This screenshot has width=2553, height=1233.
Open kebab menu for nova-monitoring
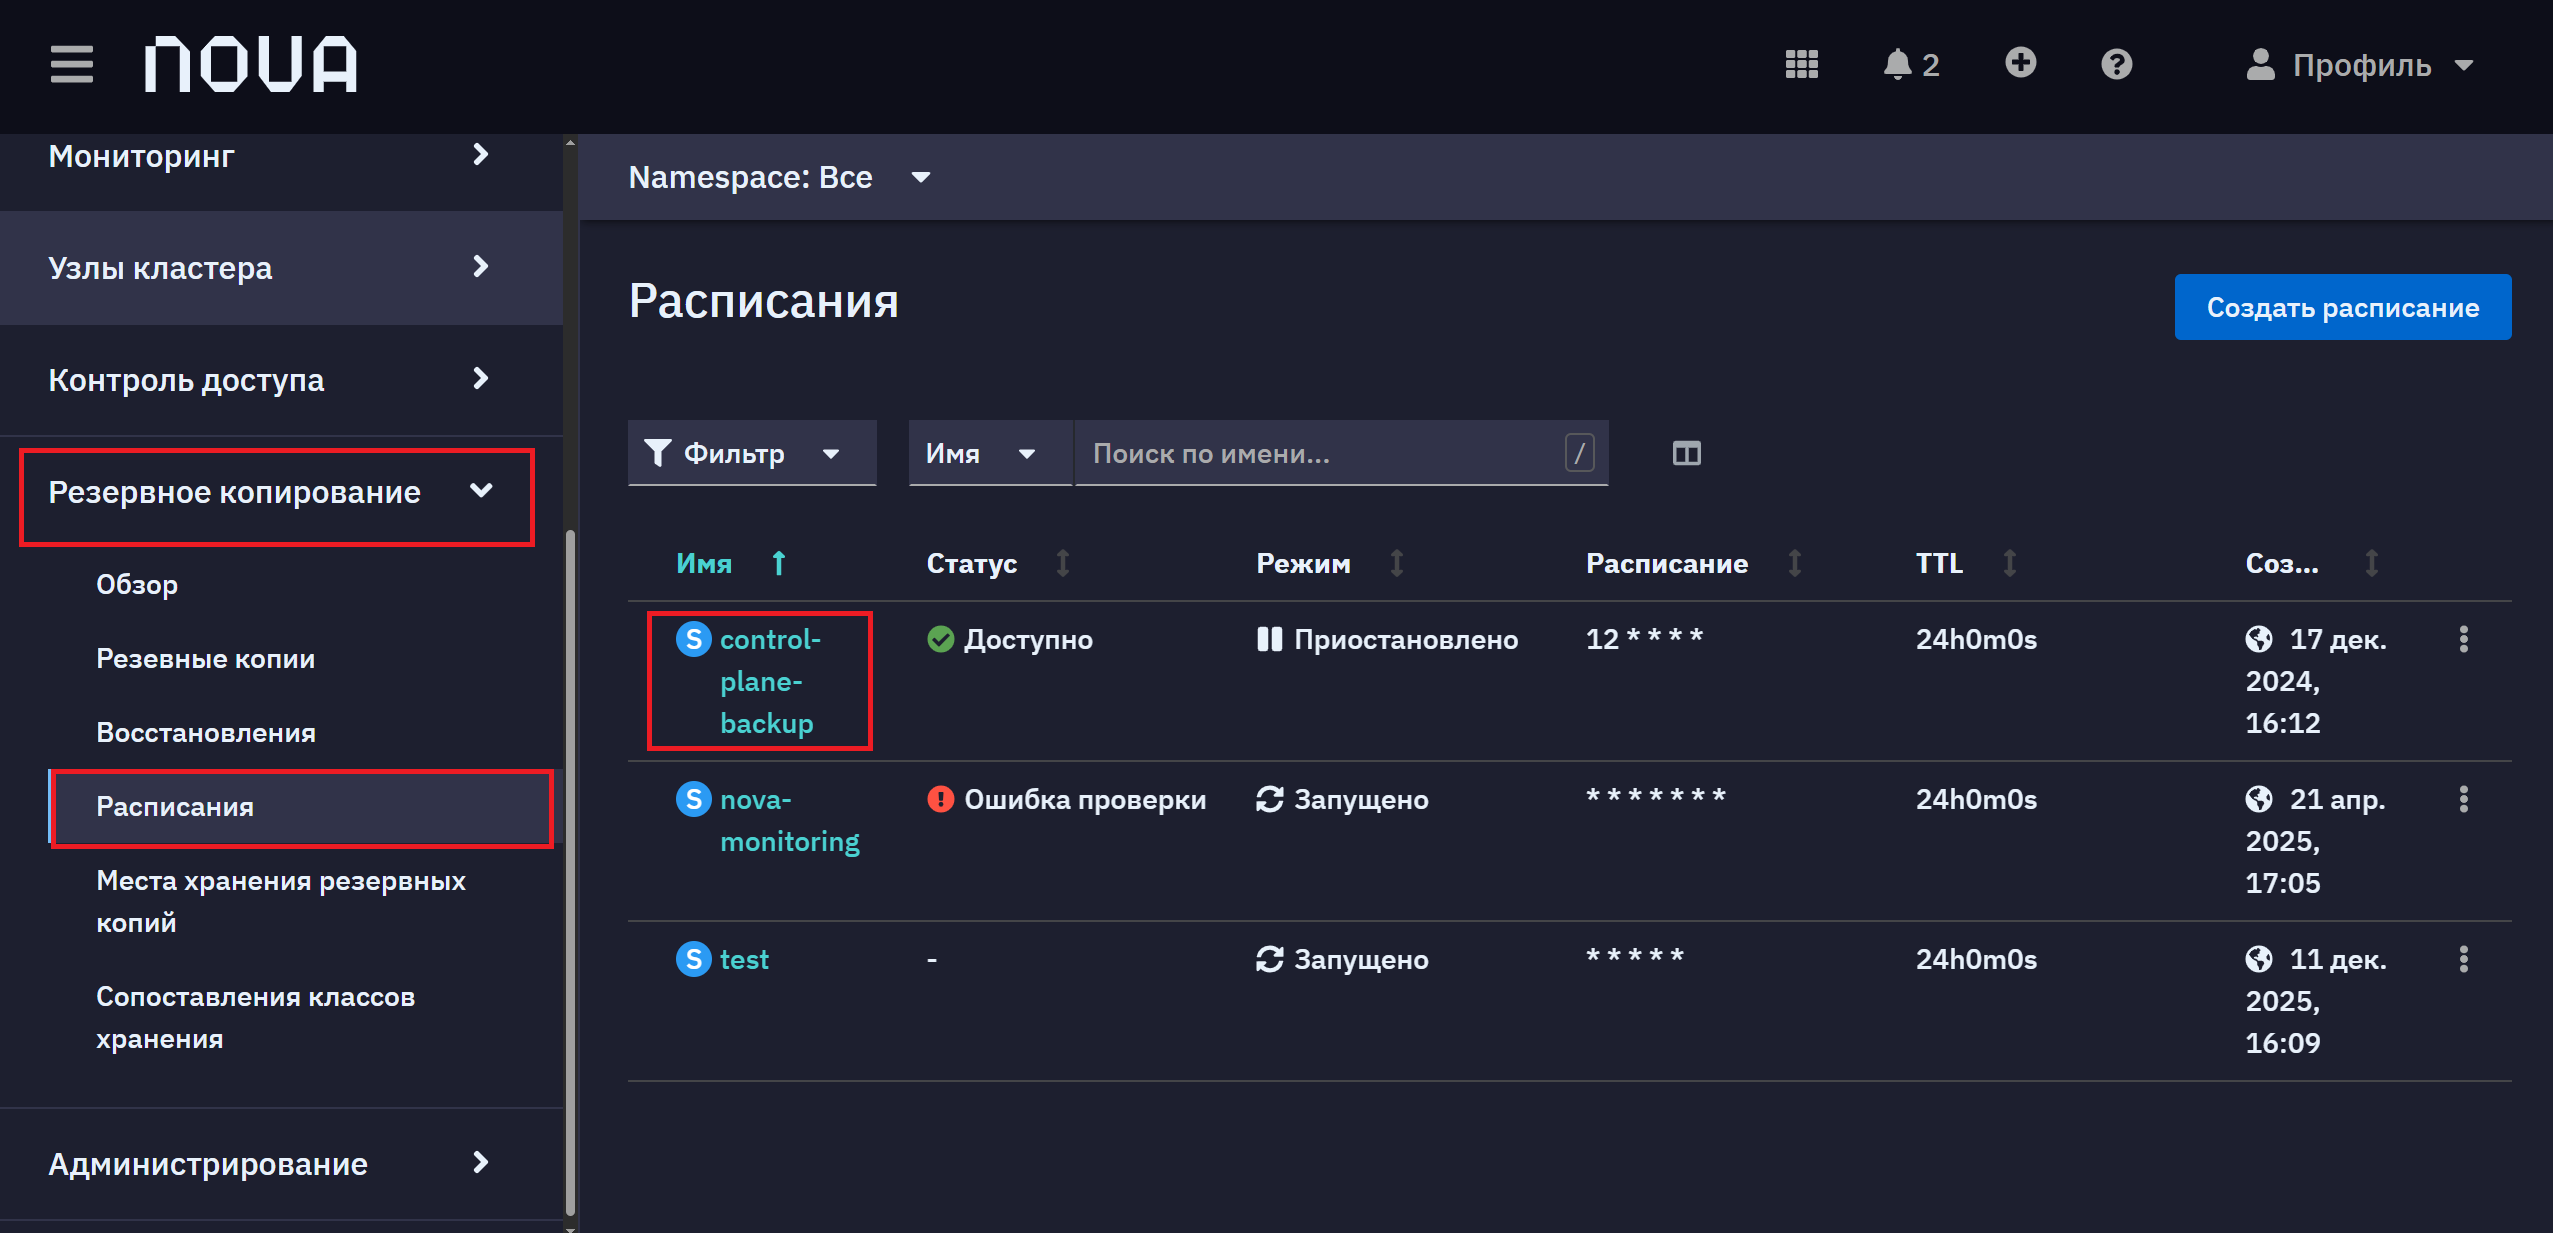pos(2463,799)
